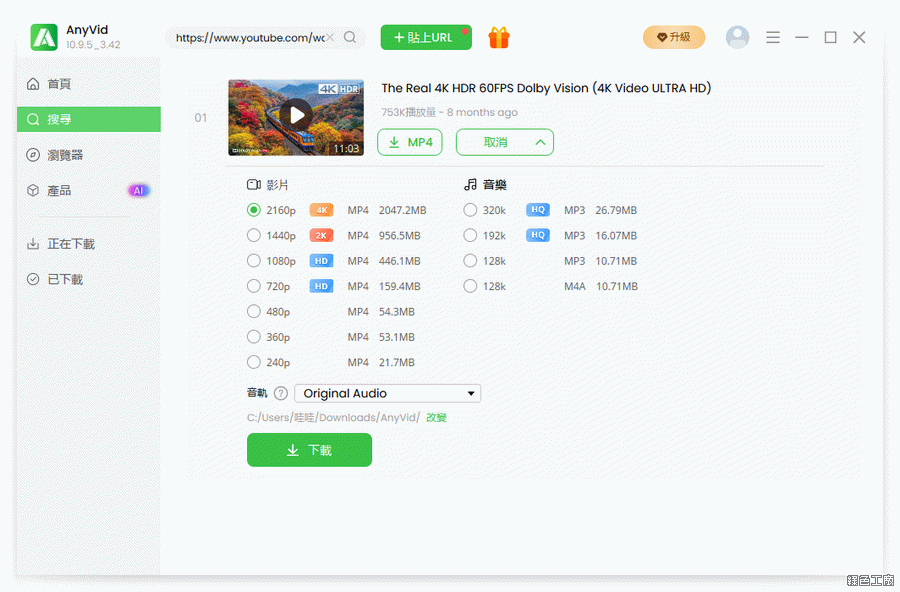Click the audio track help question icon
The width and height of the screenshot is (900, 592).
[x=281, y=394]
